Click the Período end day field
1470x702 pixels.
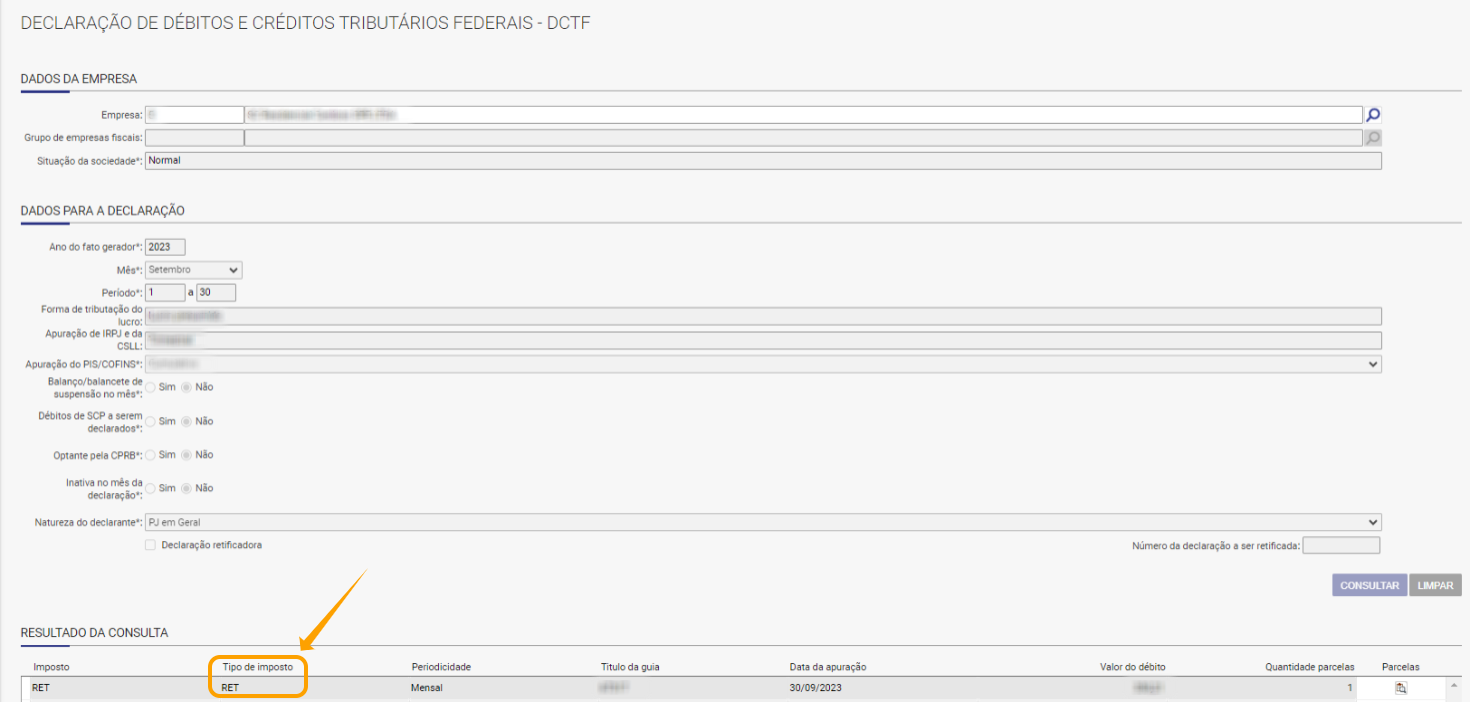click(216, 293)
